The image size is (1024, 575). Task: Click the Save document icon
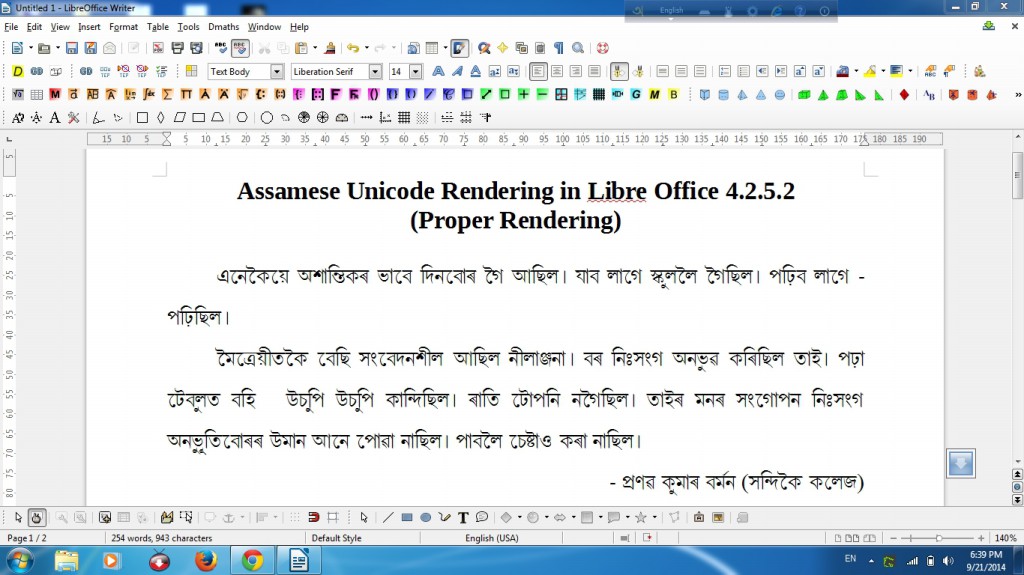pyautogui.click(x=73, y=48)
